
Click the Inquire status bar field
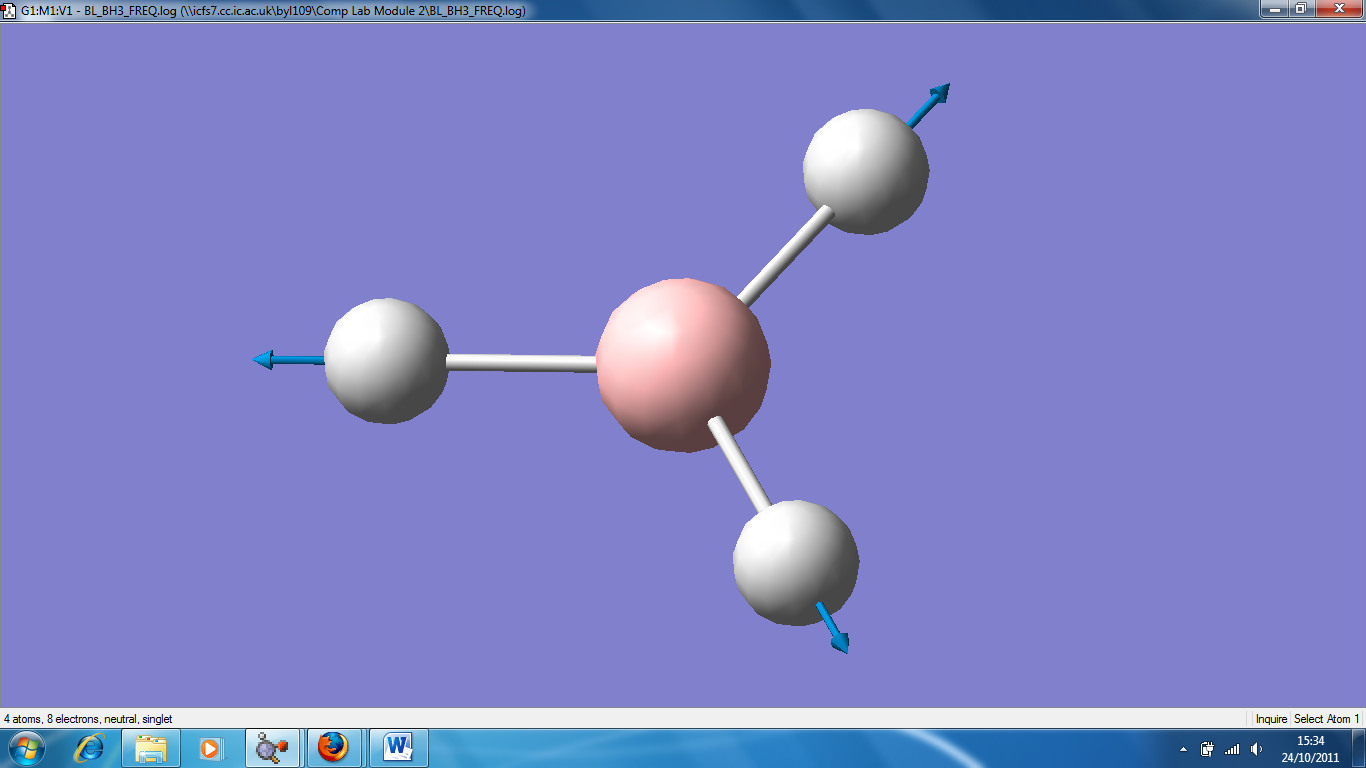click(1271, 719)
